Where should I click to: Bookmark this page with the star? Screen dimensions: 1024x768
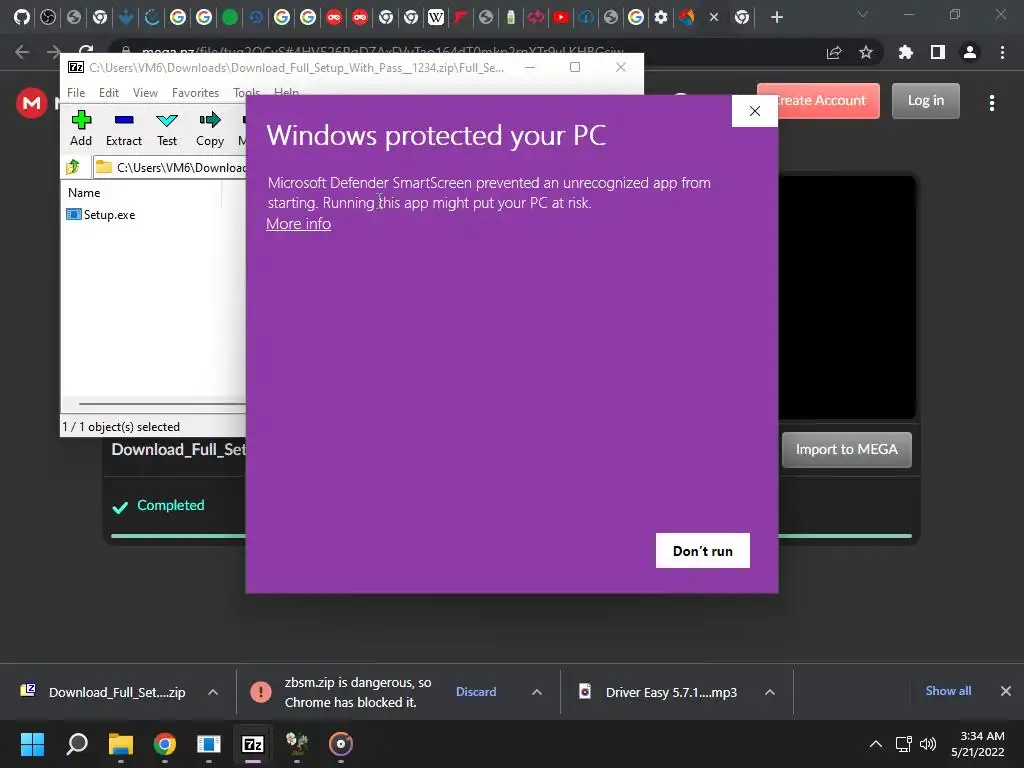click(866, 52)
